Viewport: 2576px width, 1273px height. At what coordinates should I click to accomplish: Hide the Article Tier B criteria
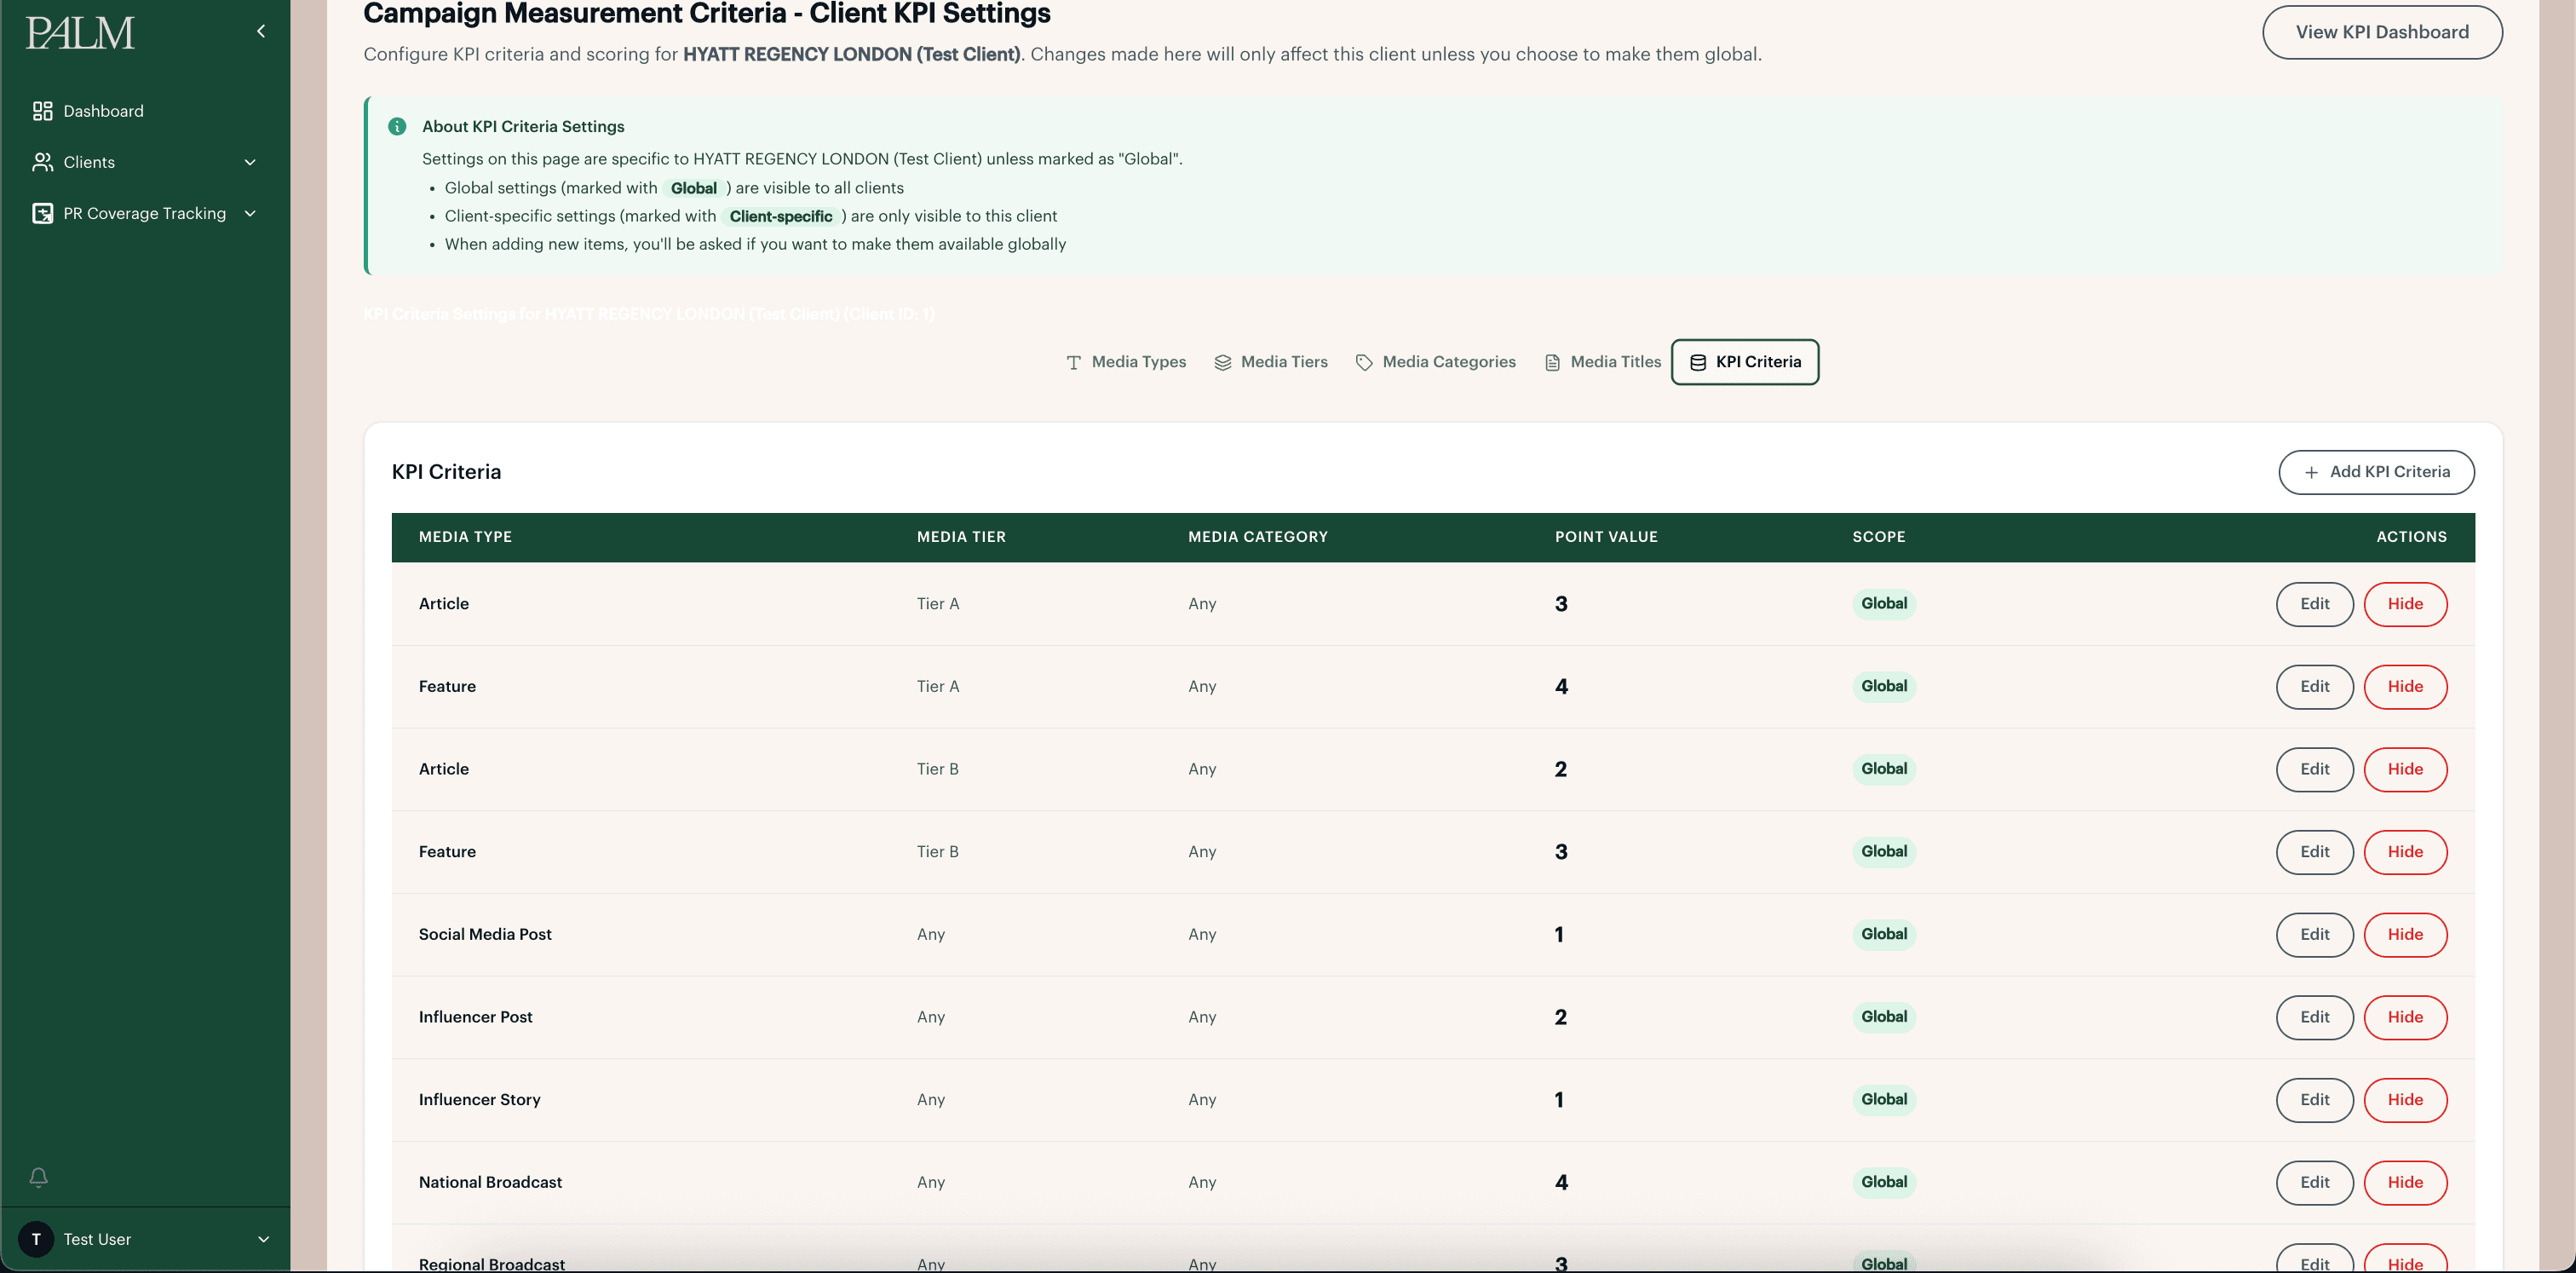tap(2405, 769)
